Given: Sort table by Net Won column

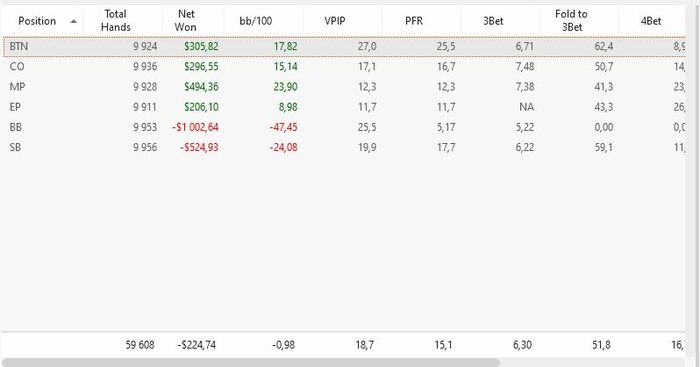Looking at the screenshot, I should pyautogui.click(x=185, y=21).
